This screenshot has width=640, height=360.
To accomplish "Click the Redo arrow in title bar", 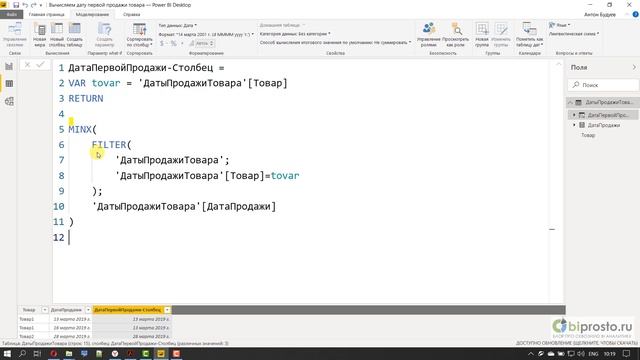I will pos(33,5).
